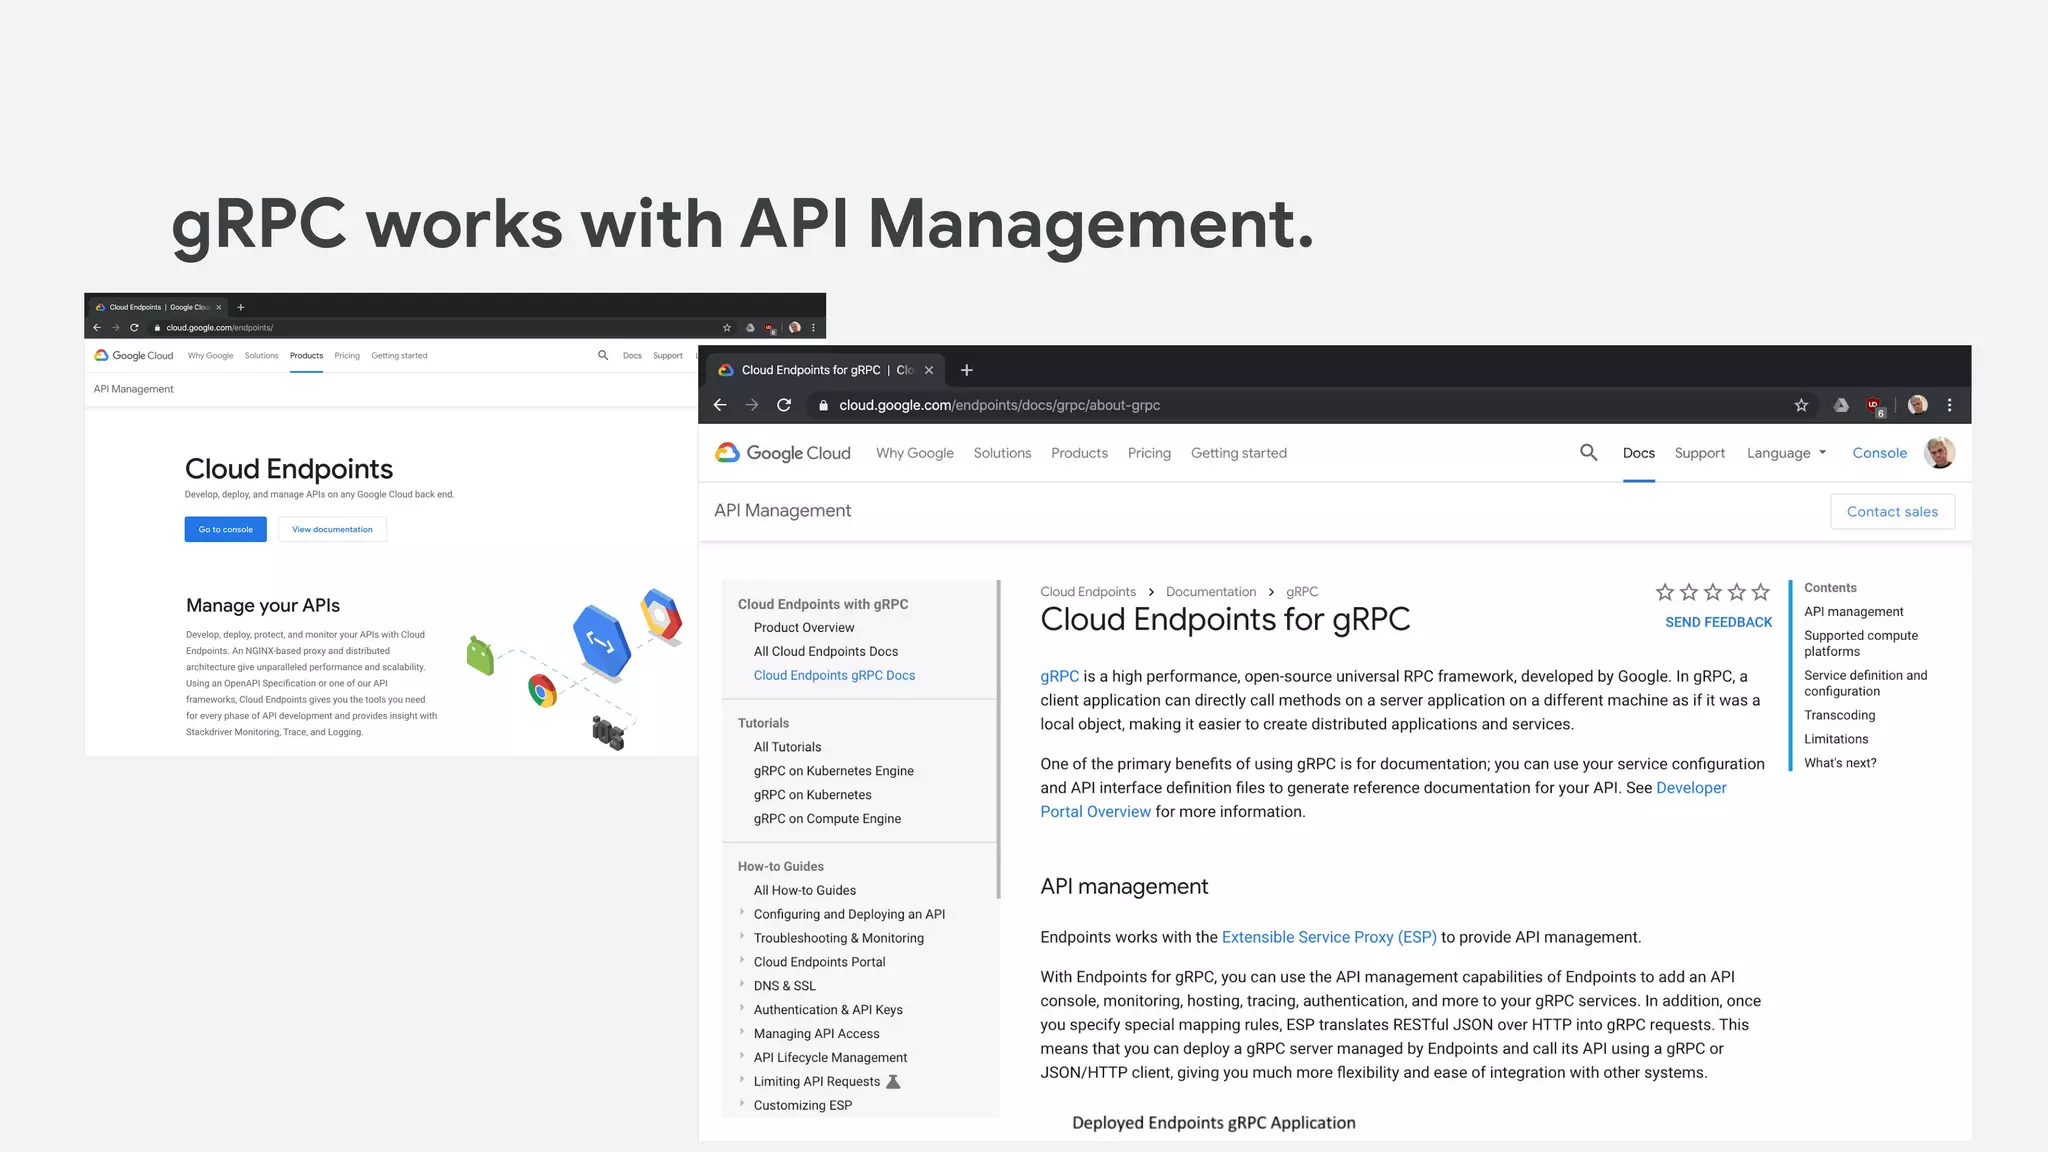
Task: Click back arrow in gRPC docs browser
Action: click(720, 405)
